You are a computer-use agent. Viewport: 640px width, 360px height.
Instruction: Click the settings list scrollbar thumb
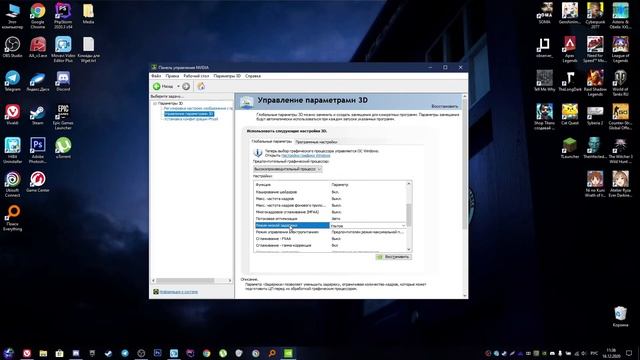(x=409, y=214)
